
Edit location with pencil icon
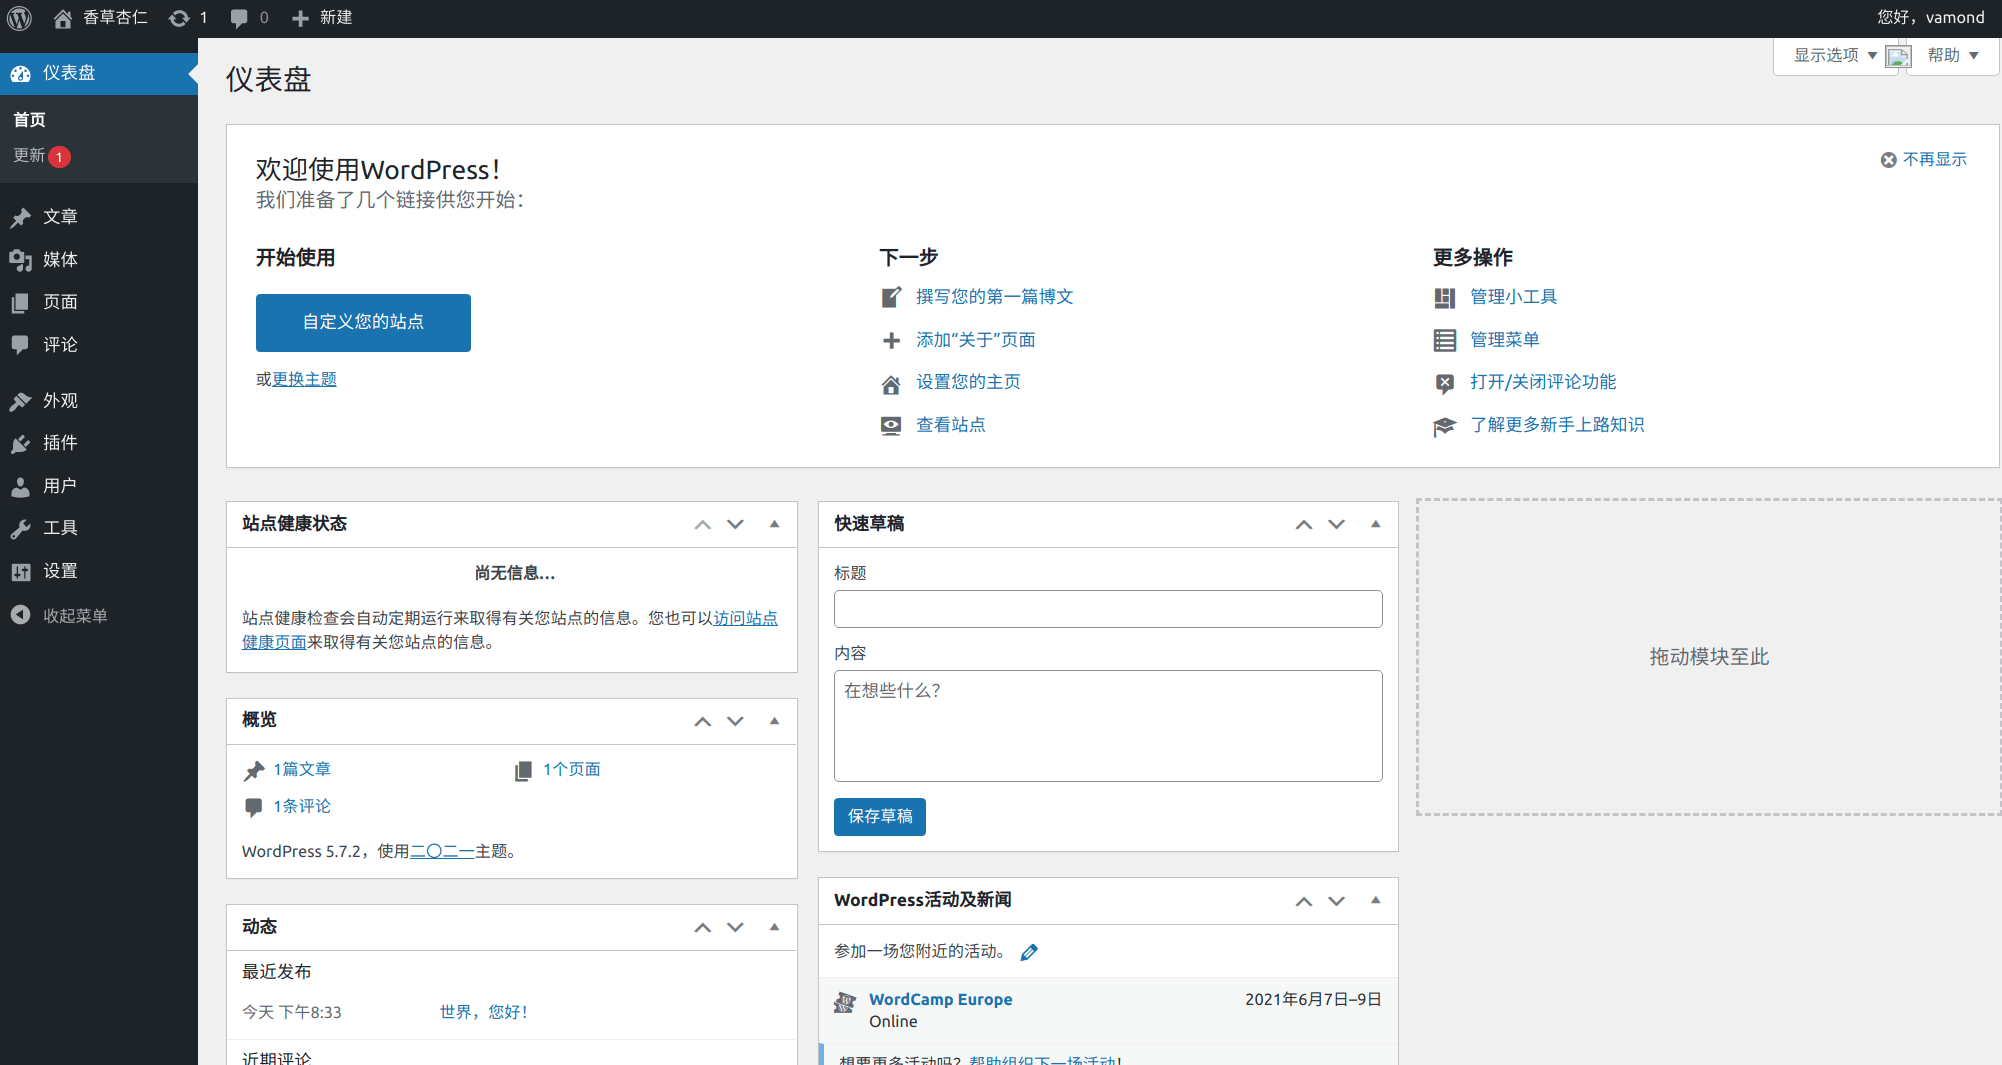pos(1029,953)
